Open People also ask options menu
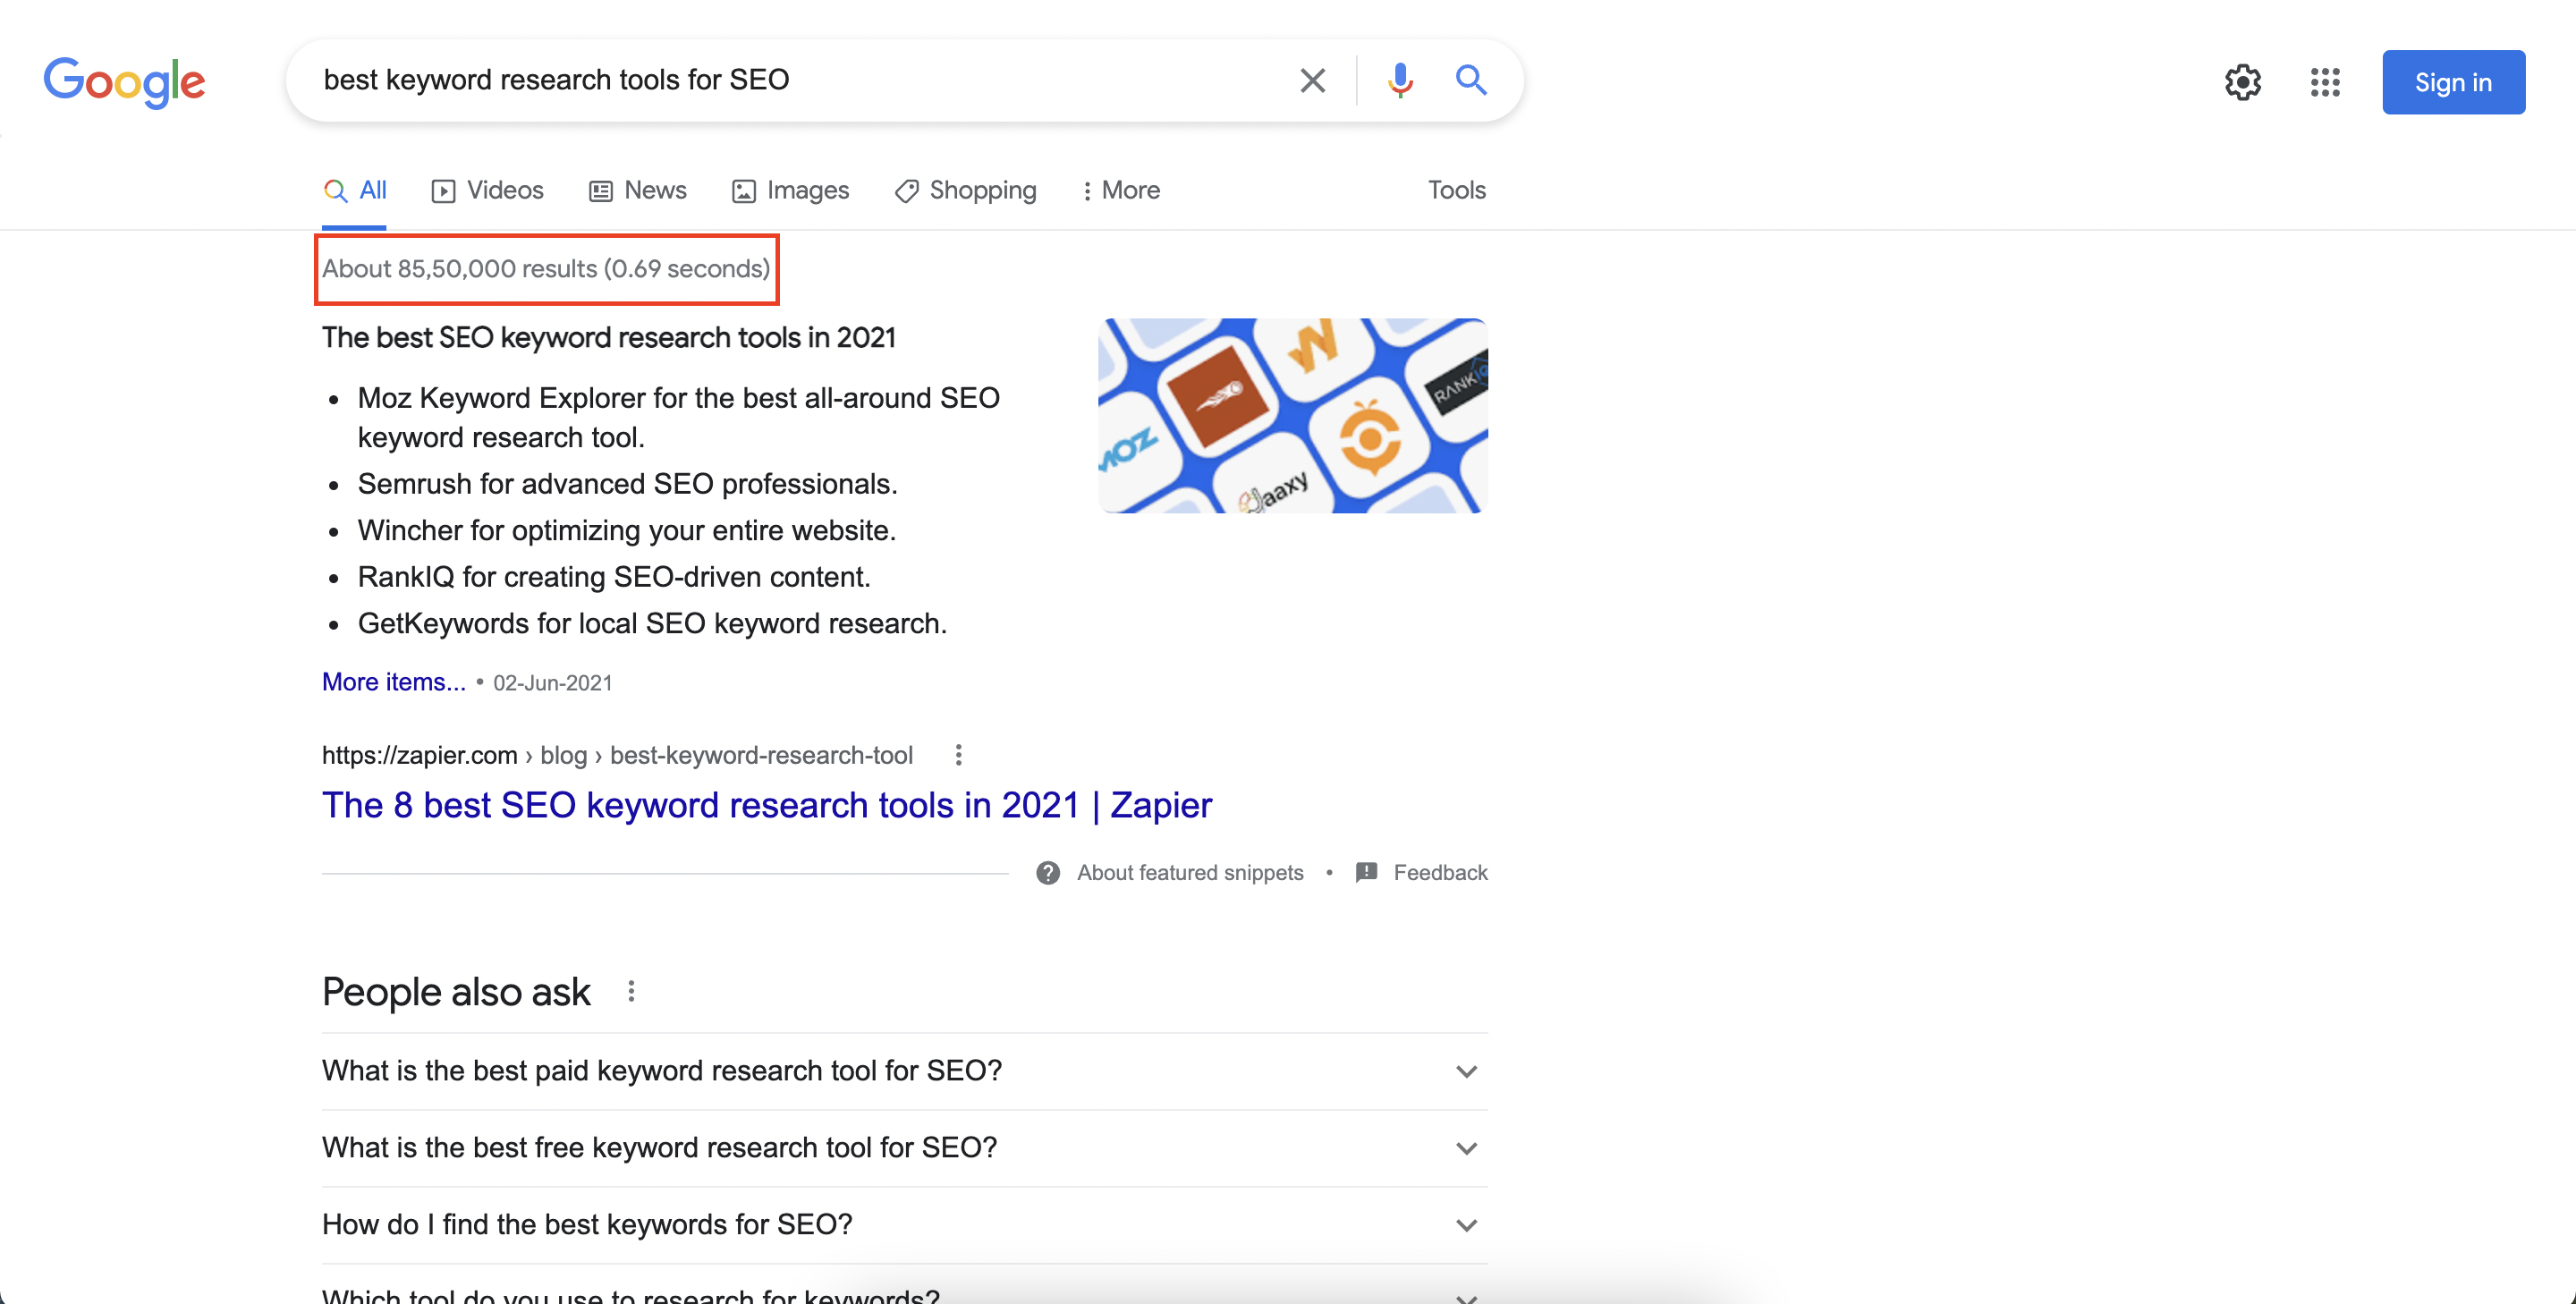The height and width of the screenshot is (1304, 2576). (x=631, y=991)
